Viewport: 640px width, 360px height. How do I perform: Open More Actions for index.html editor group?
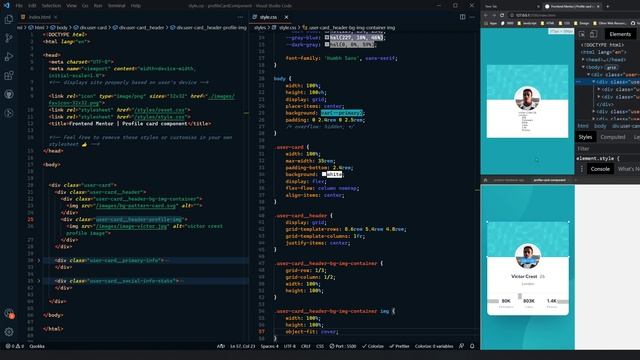click(240, 17)
